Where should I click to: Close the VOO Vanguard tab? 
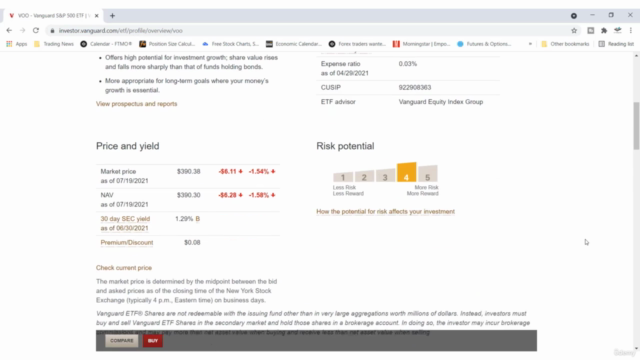[97, 16]
